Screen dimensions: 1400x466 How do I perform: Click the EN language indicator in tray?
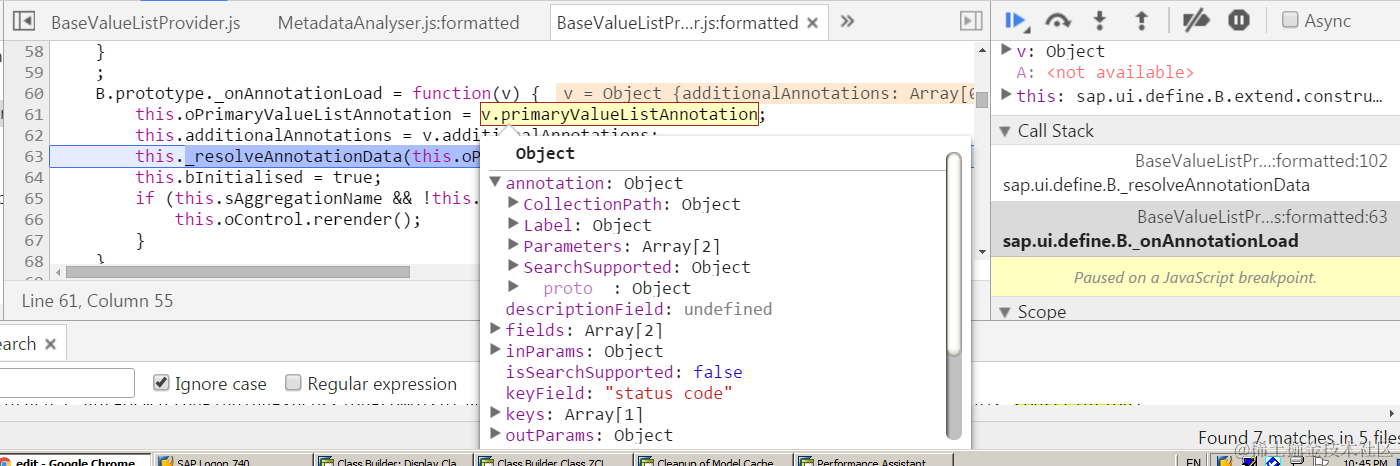tap(1193, 462)
